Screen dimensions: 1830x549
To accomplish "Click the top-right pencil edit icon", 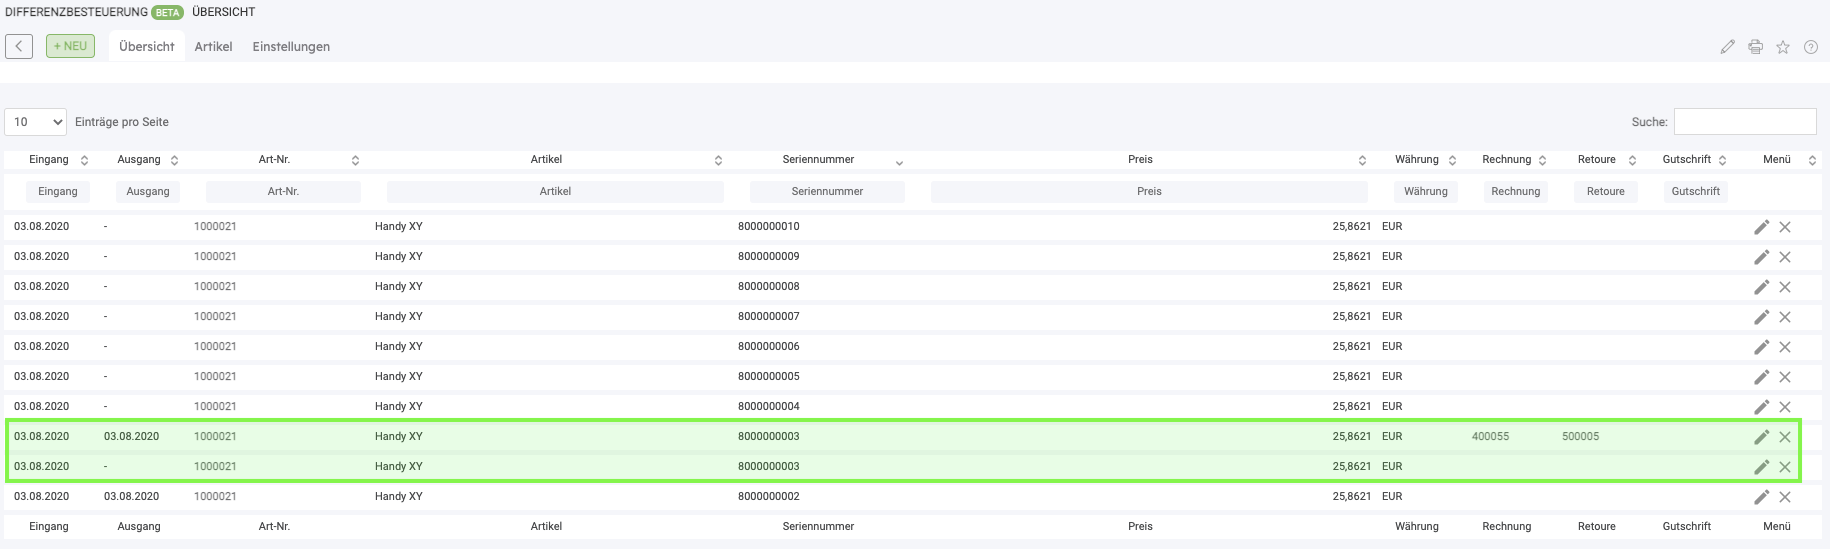I will 1727,47.
